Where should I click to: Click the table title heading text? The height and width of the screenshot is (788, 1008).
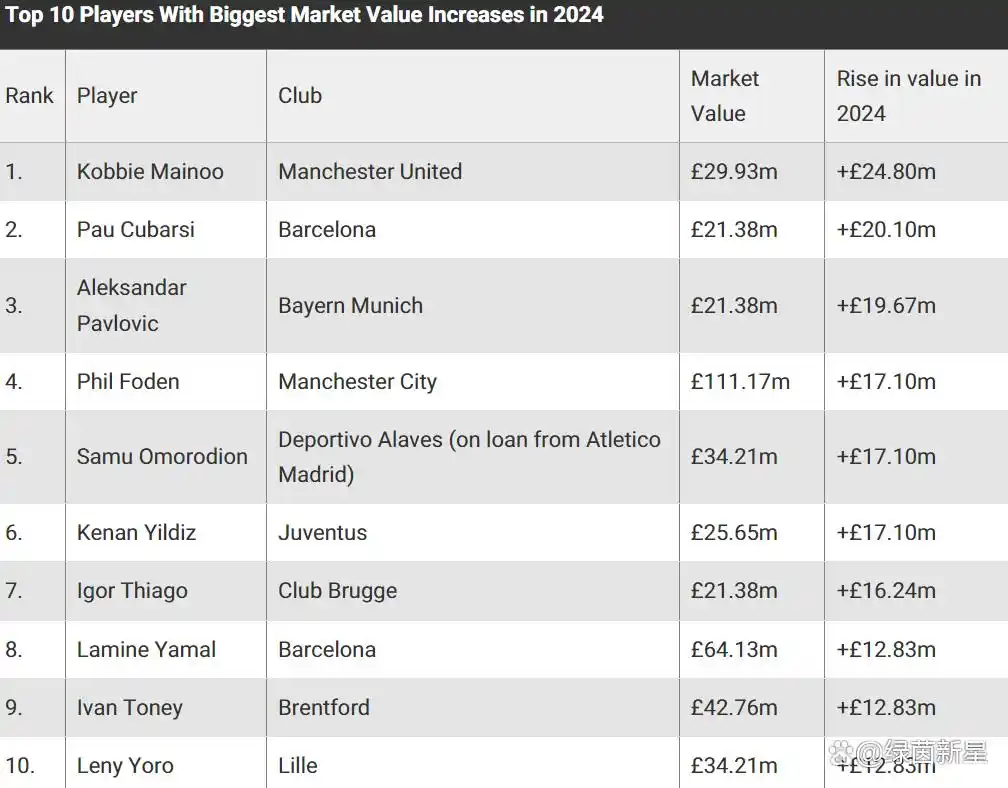304,14
